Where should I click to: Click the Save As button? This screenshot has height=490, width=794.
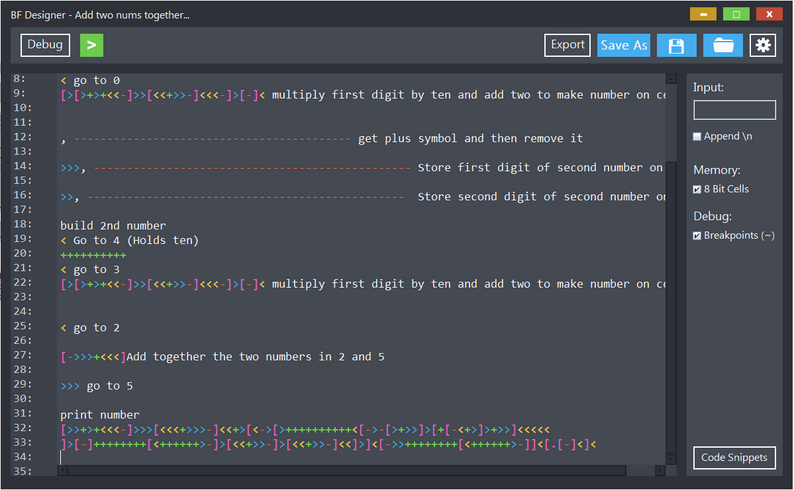pyautogui.click(x=624, y=45)
